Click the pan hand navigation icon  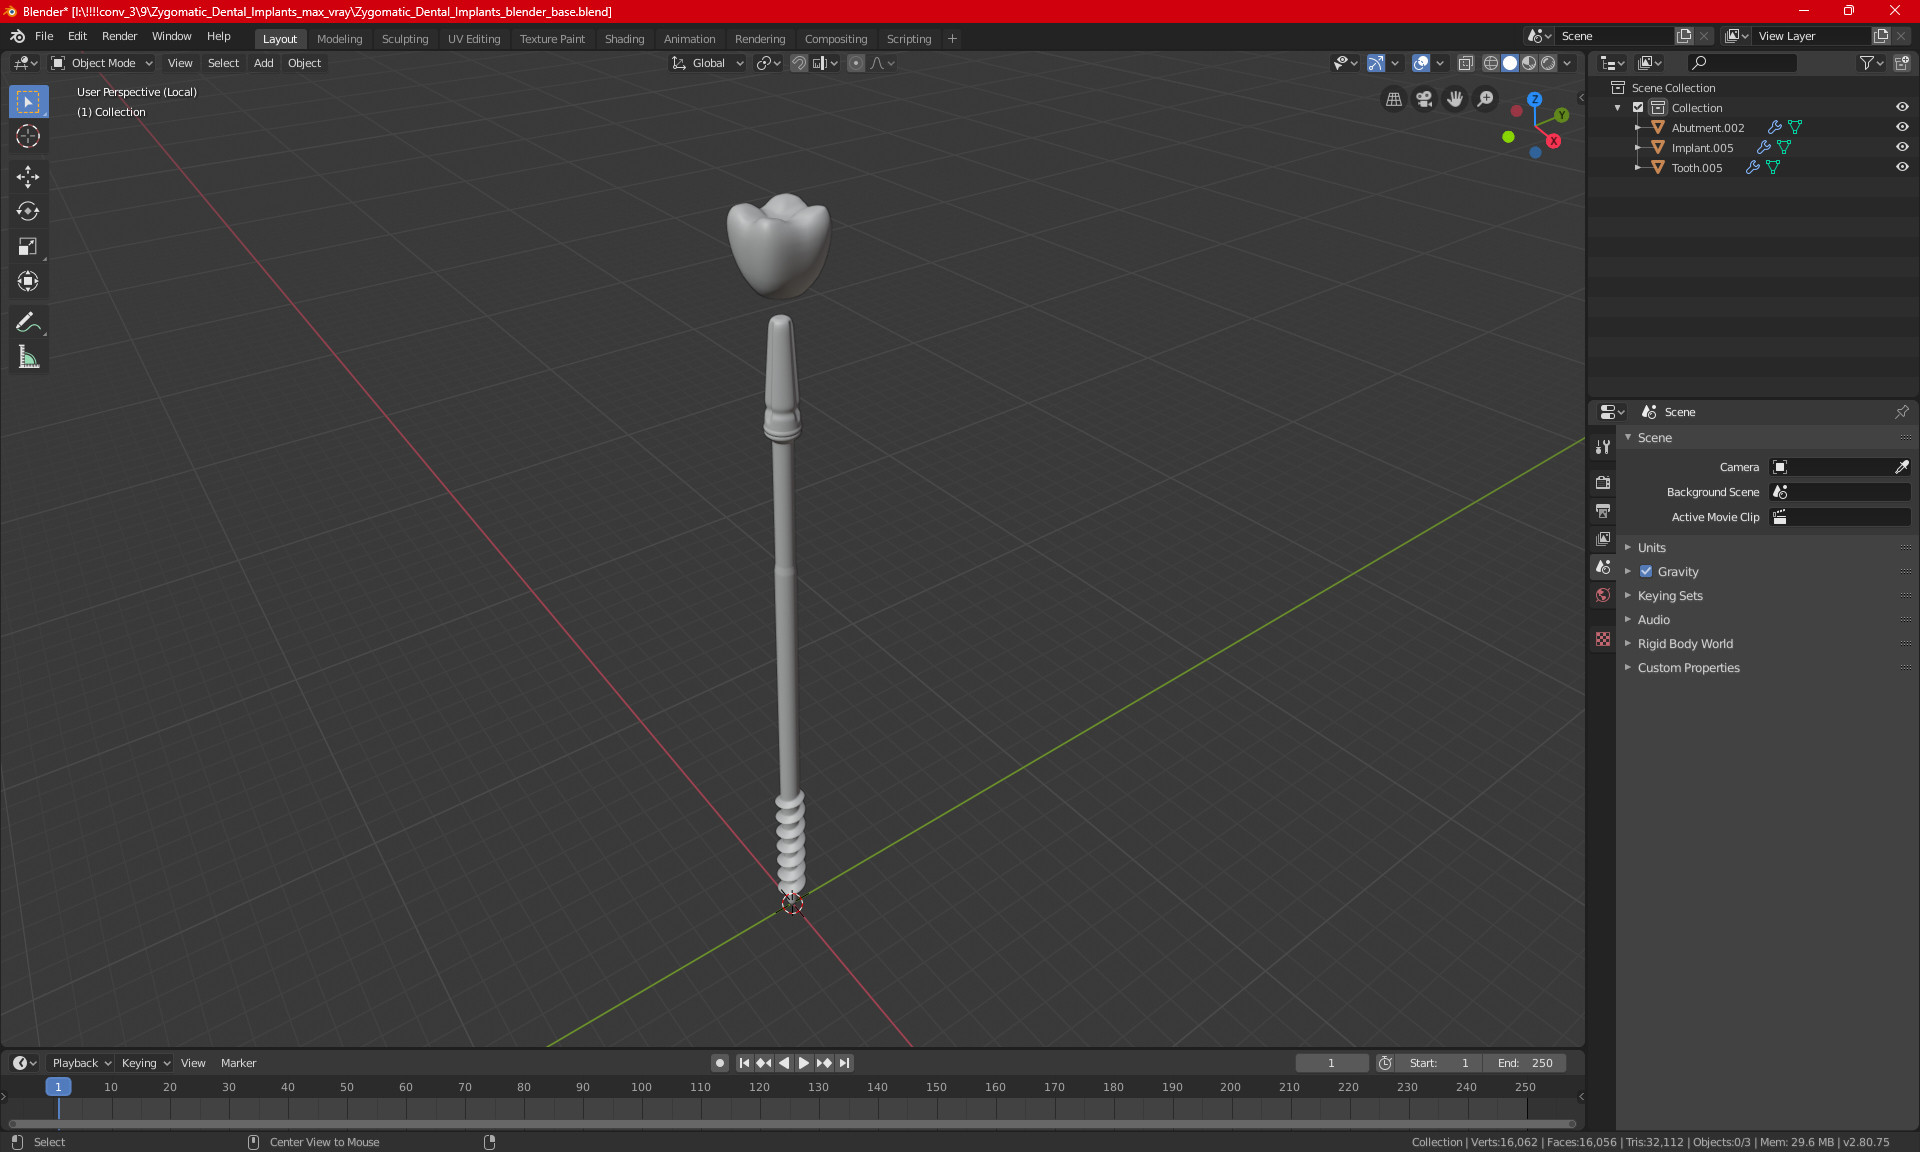[1455, 99]
